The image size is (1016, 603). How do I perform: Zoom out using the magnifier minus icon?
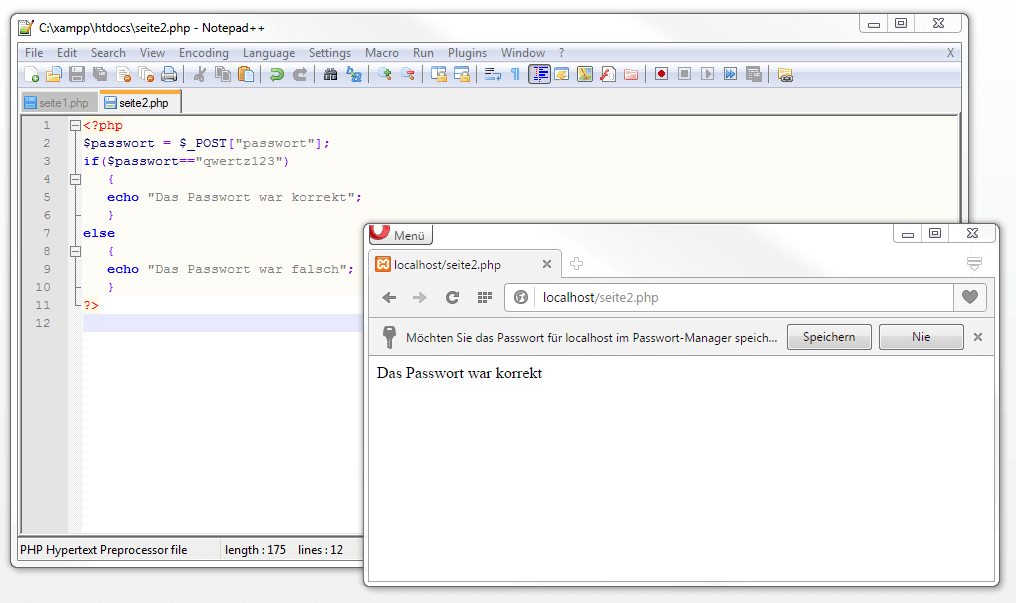tap(408, 74)
